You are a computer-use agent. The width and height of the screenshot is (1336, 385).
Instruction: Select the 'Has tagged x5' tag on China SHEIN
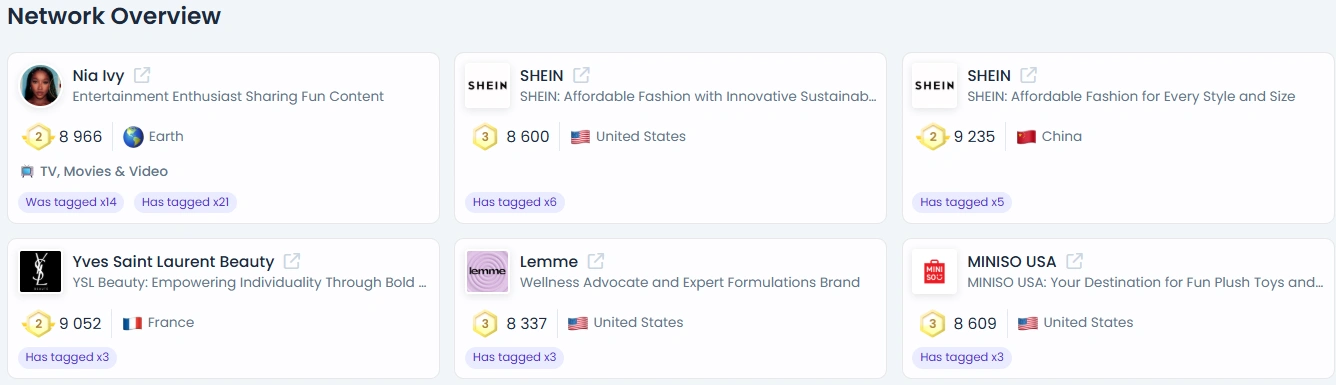[x=962, y=202]
